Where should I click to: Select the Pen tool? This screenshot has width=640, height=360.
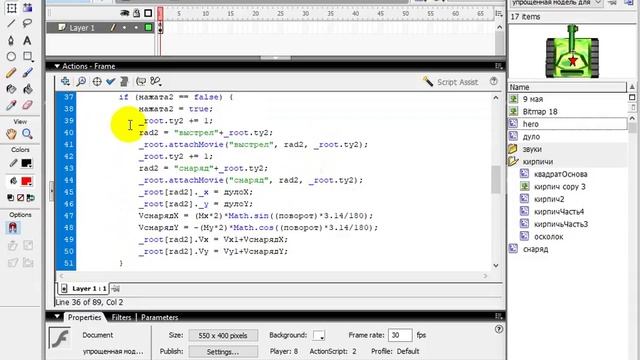pyautogui.click(x=11, y=40)
